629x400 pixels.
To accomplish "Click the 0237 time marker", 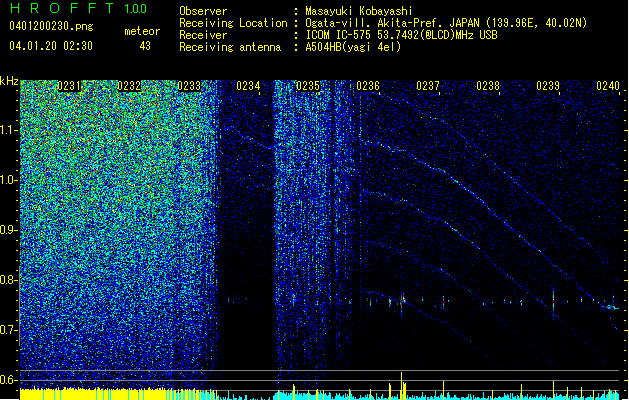I will point(428,86).
